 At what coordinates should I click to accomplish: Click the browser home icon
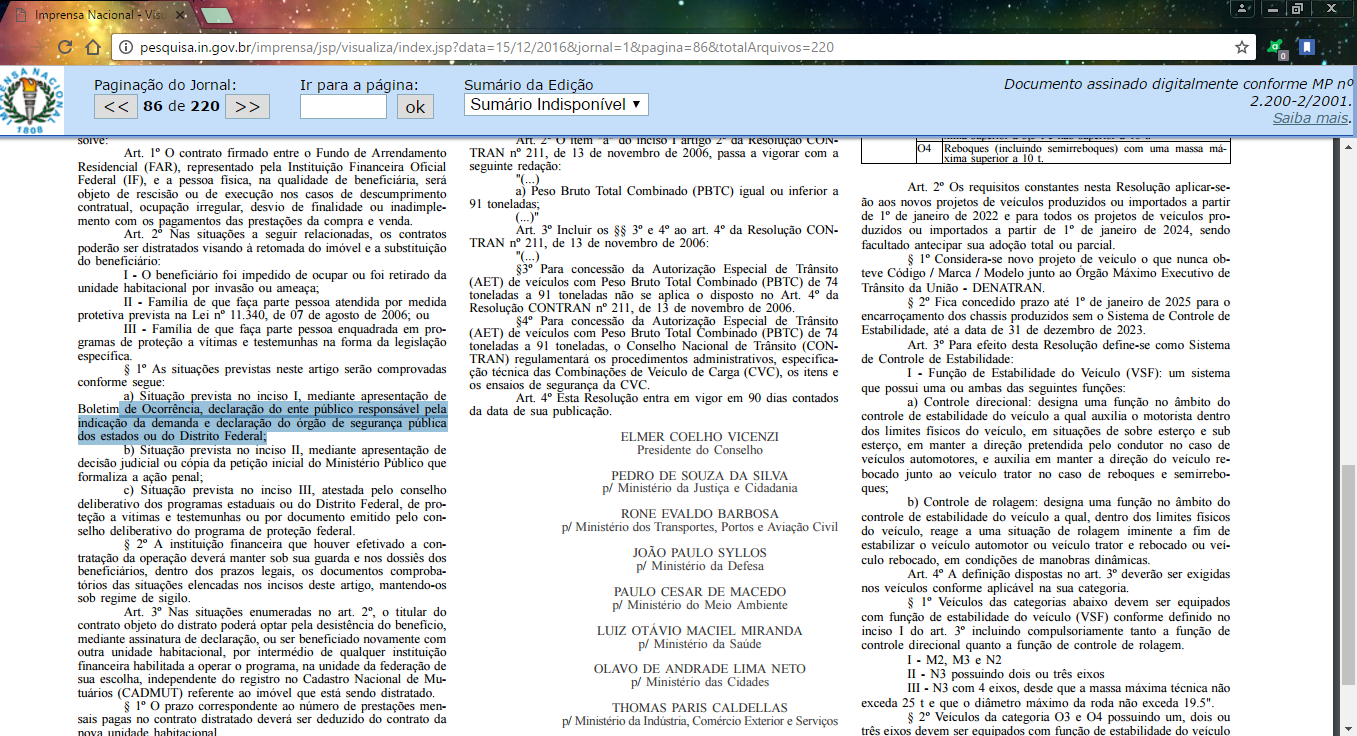coord(95,47)
